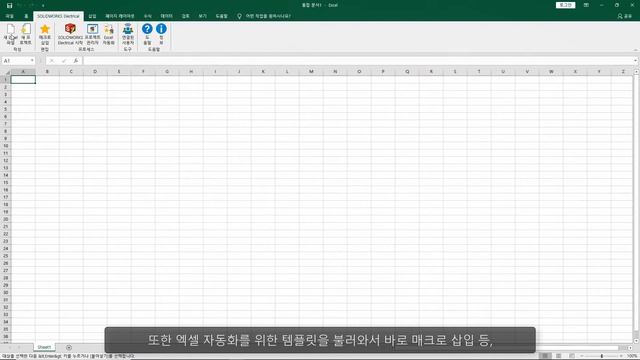Click the New Project icon
Viewport: 640px width, 360px height.
26,29
